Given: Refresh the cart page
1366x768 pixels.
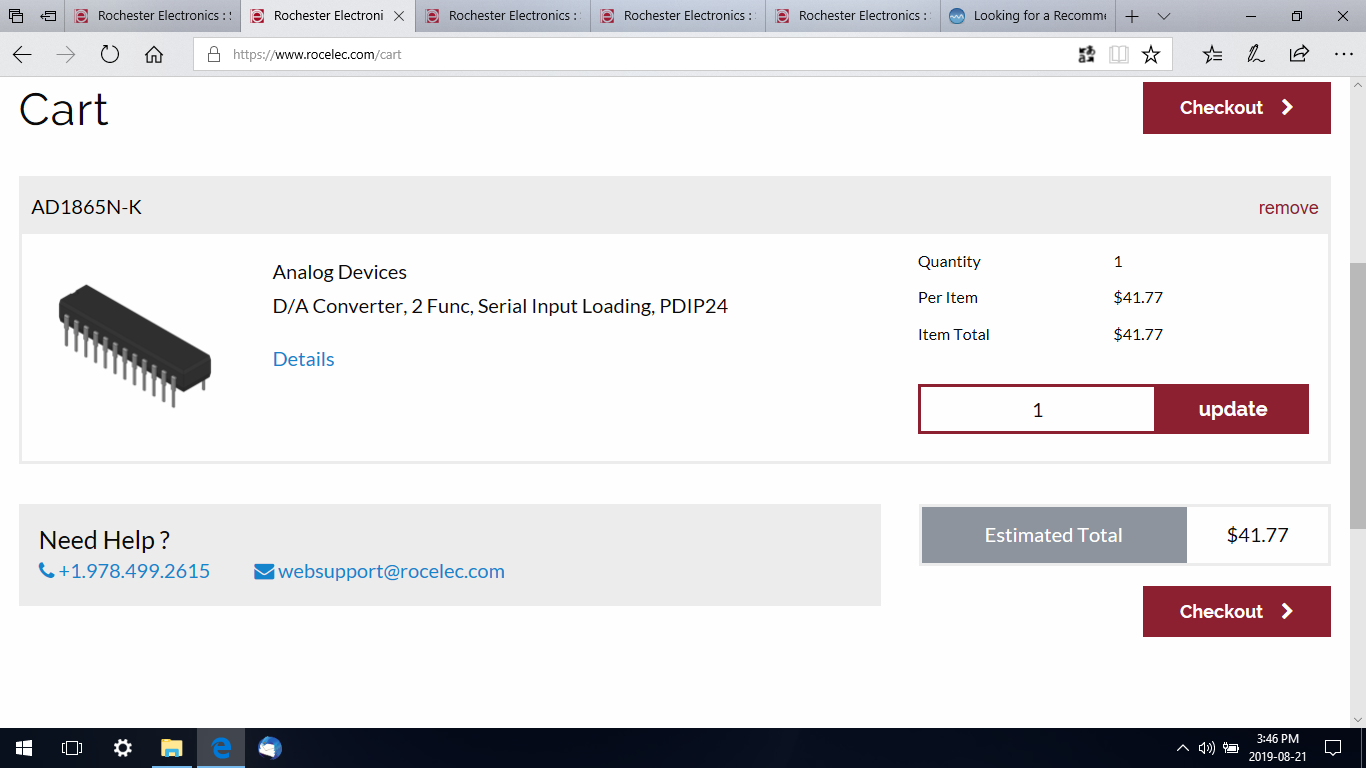Looking at the screenshot, I should (x=110, y=55).
